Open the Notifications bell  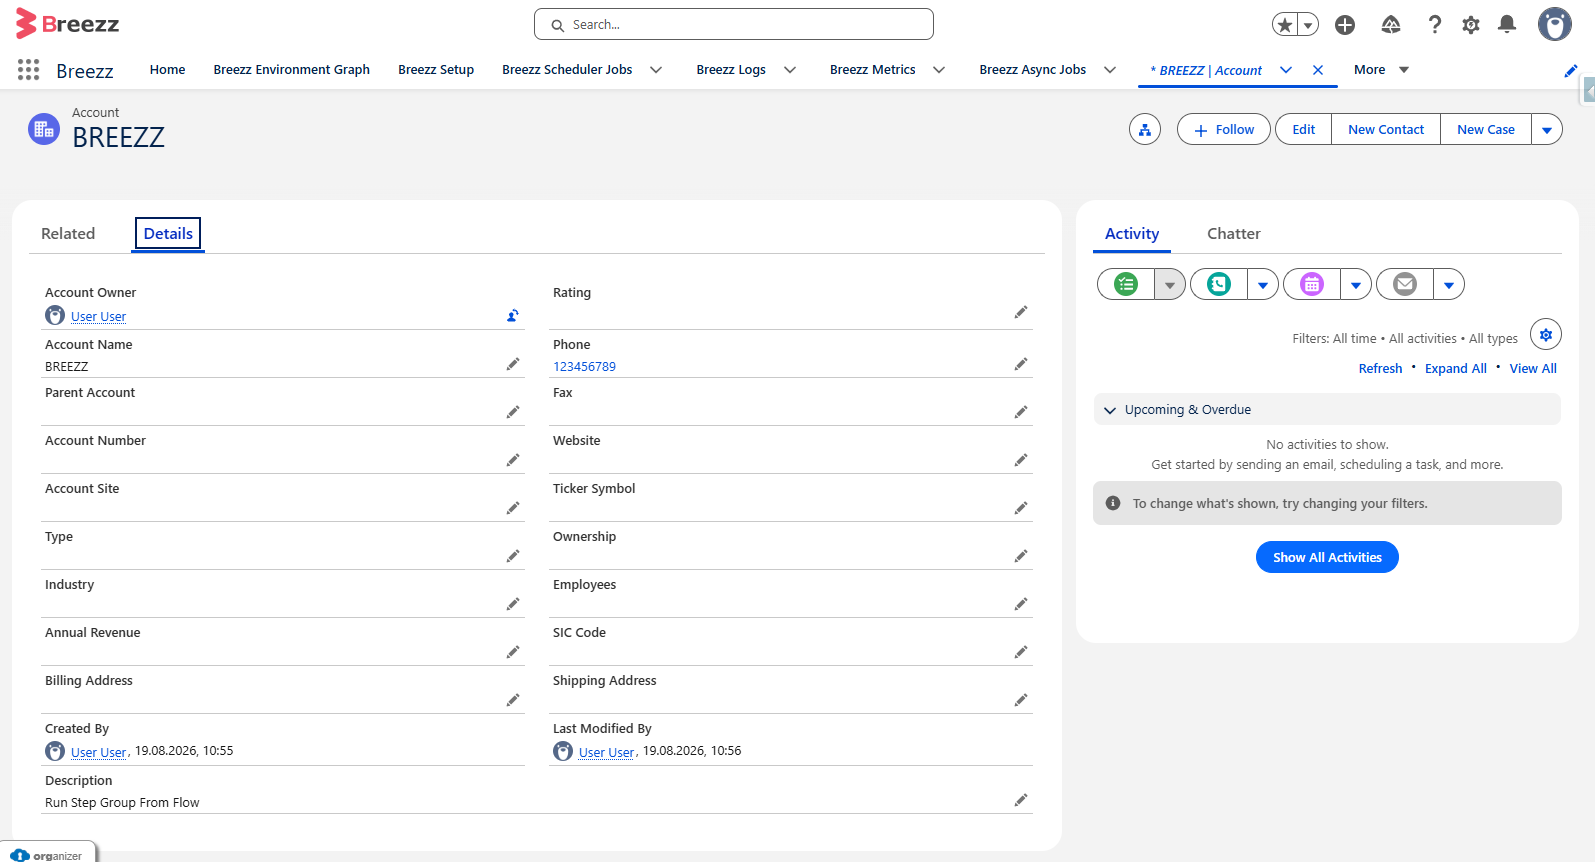(x=1507, y=25)
